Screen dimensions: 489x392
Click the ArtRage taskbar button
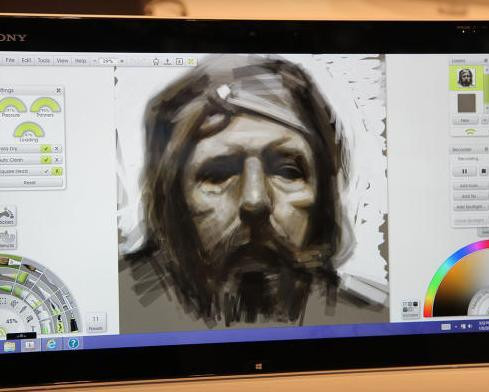(30, 346)
